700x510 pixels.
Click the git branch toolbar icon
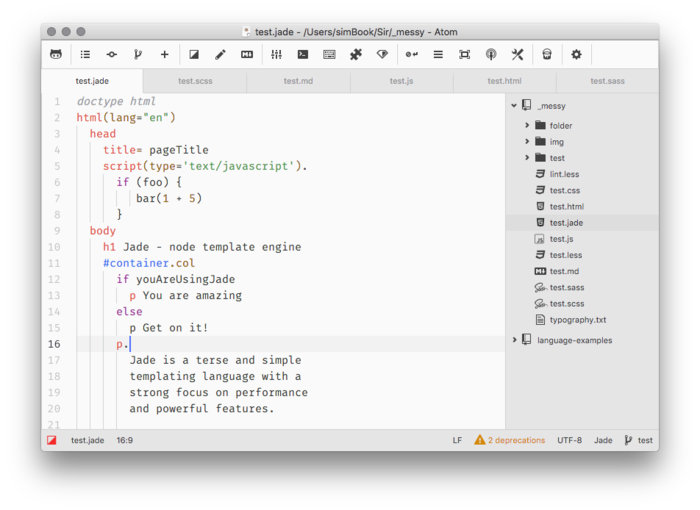click(x=138, y=54)
